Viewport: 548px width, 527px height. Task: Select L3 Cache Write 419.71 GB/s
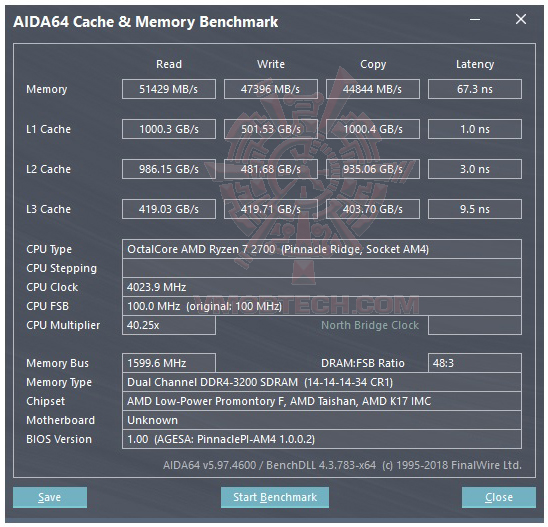point(271,209)
